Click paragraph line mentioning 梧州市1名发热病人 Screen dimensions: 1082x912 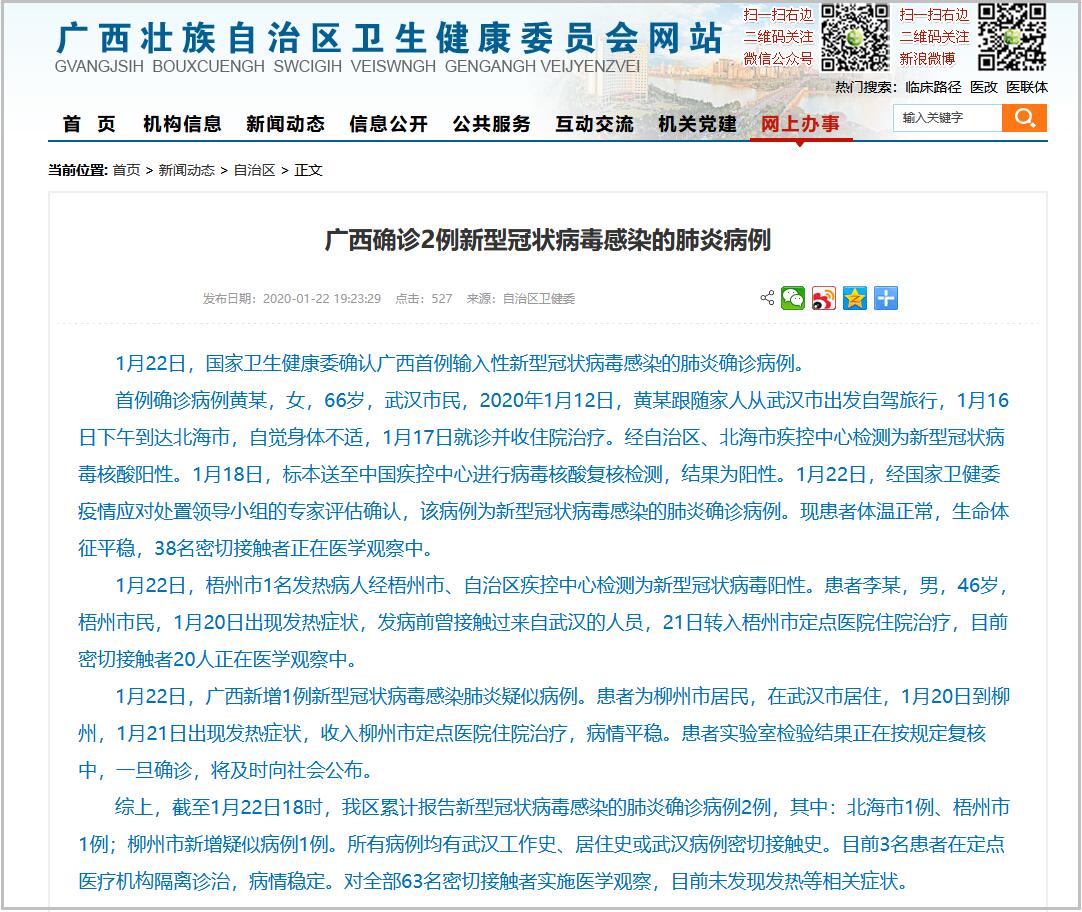[562, 585]
